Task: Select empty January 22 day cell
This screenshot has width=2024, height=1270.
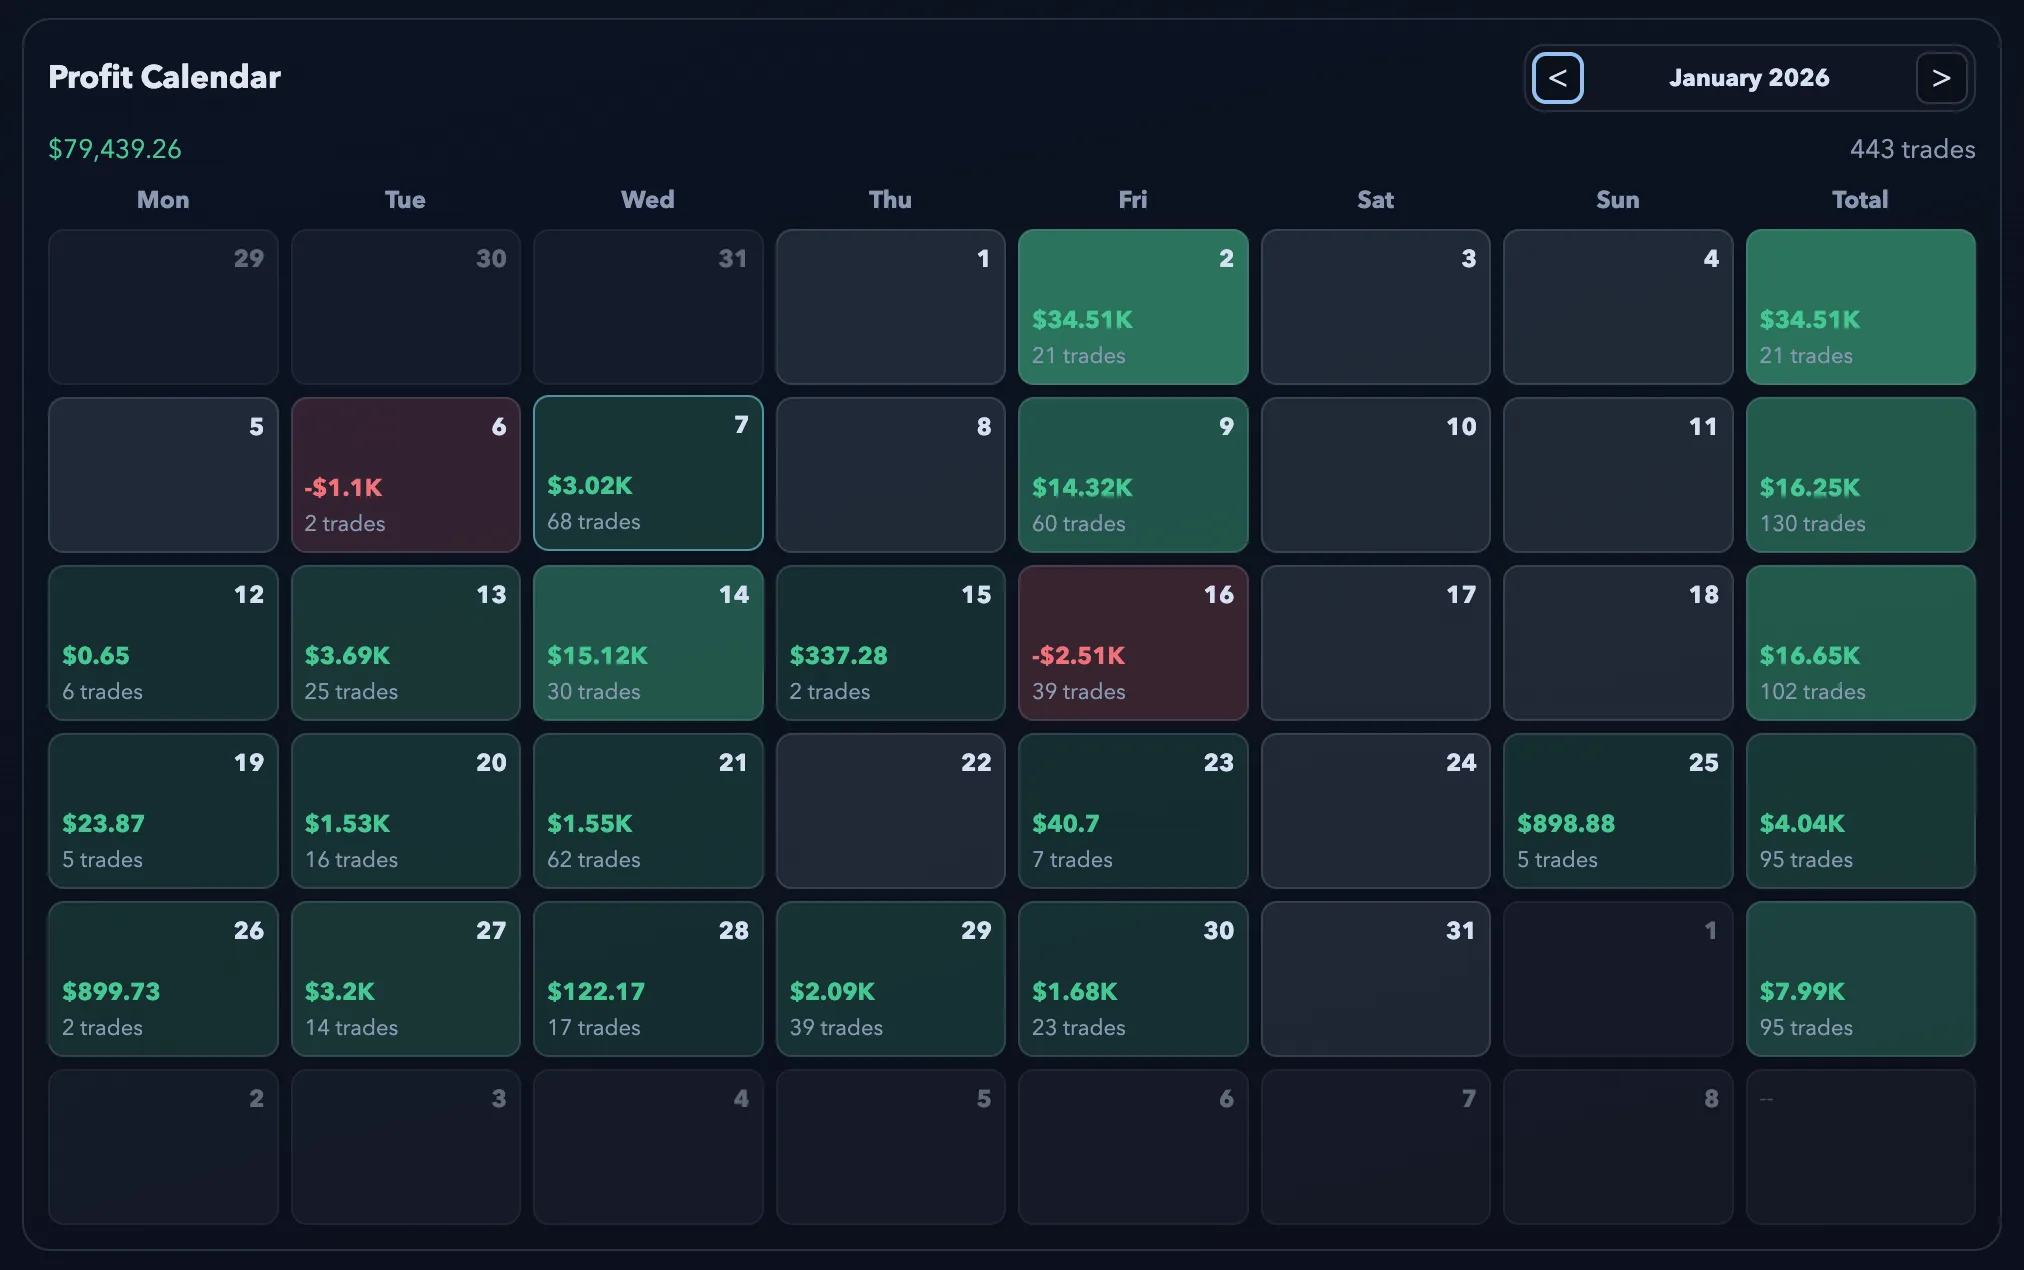Action: (x=890, y=811)
